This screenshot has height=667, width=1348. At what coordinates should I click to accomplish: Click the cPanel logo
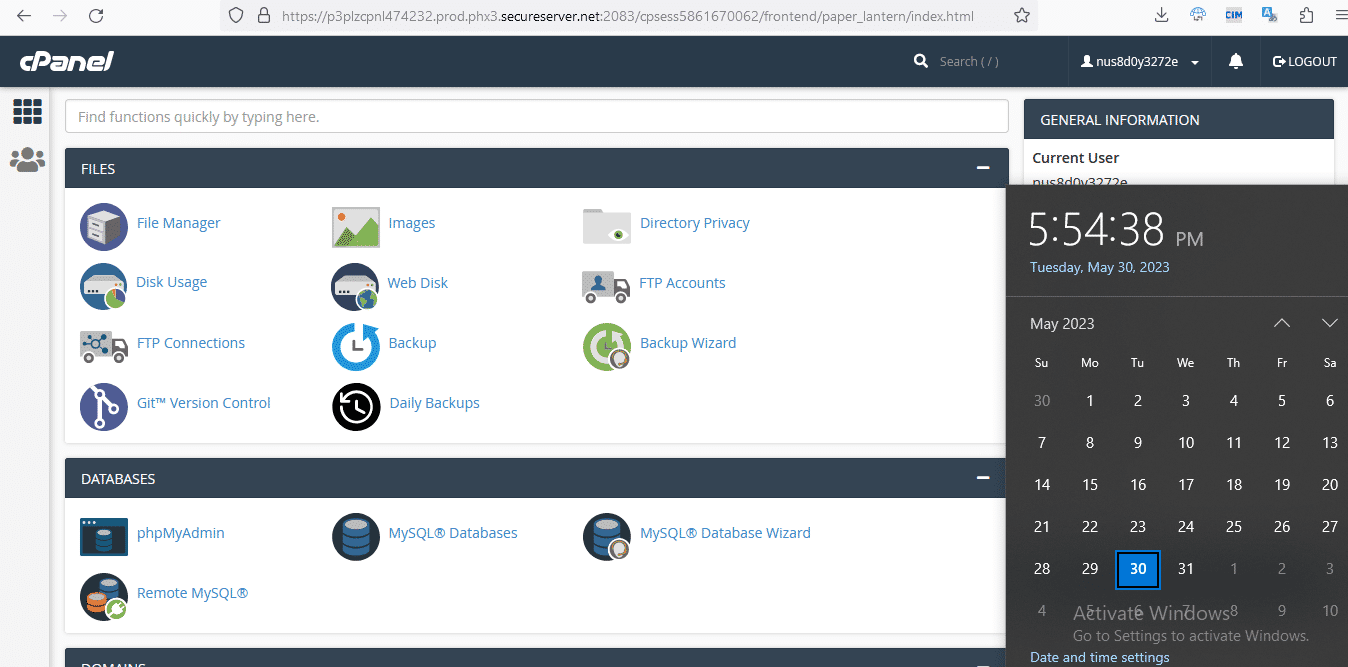(67, 62)
